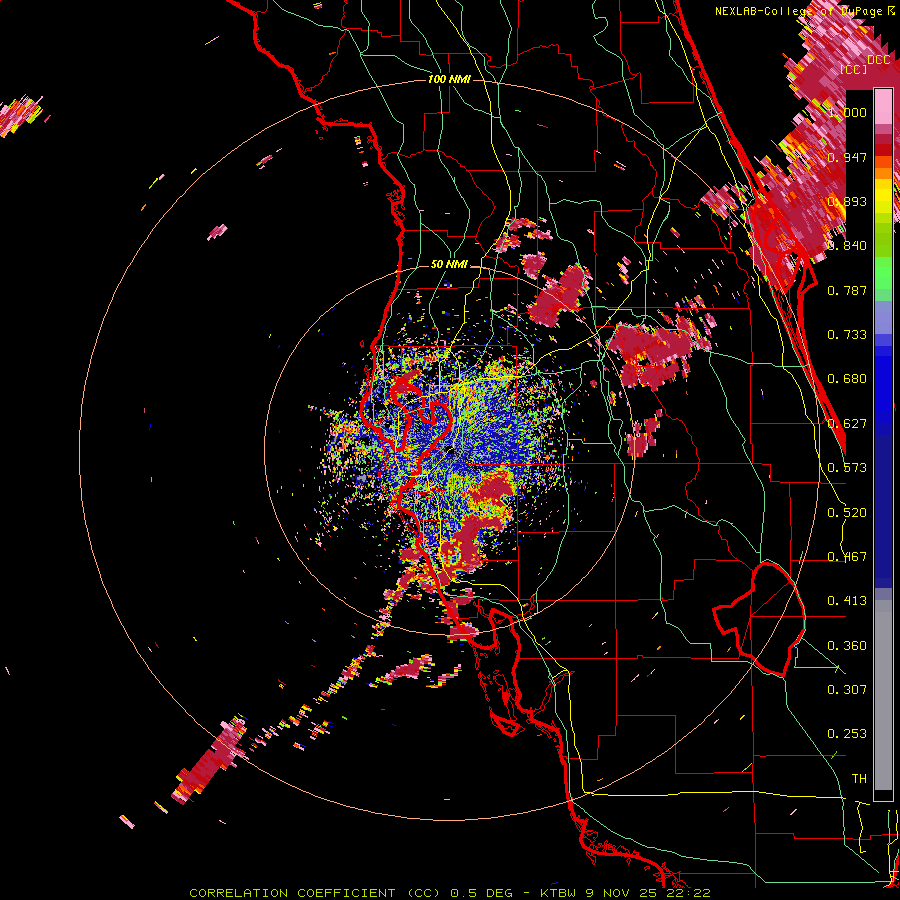Pick the light pink swatch atop the color bar
The image size is (900, 900).
pos(883,106)
